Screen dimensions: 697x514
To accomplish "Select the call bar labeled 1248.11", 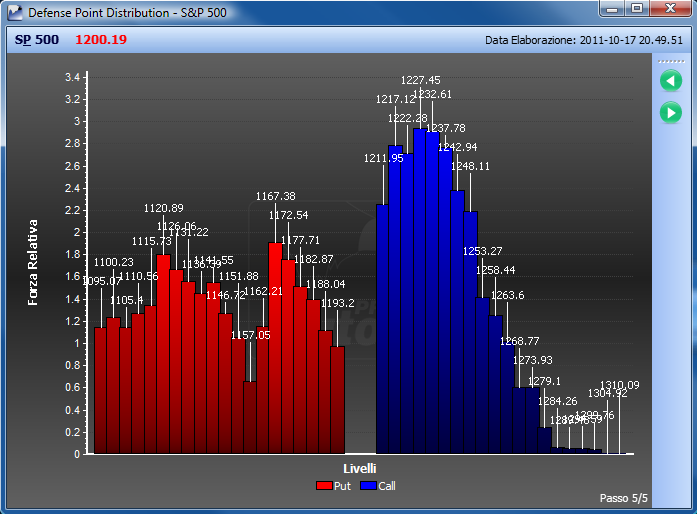I will tap(470, 333).
